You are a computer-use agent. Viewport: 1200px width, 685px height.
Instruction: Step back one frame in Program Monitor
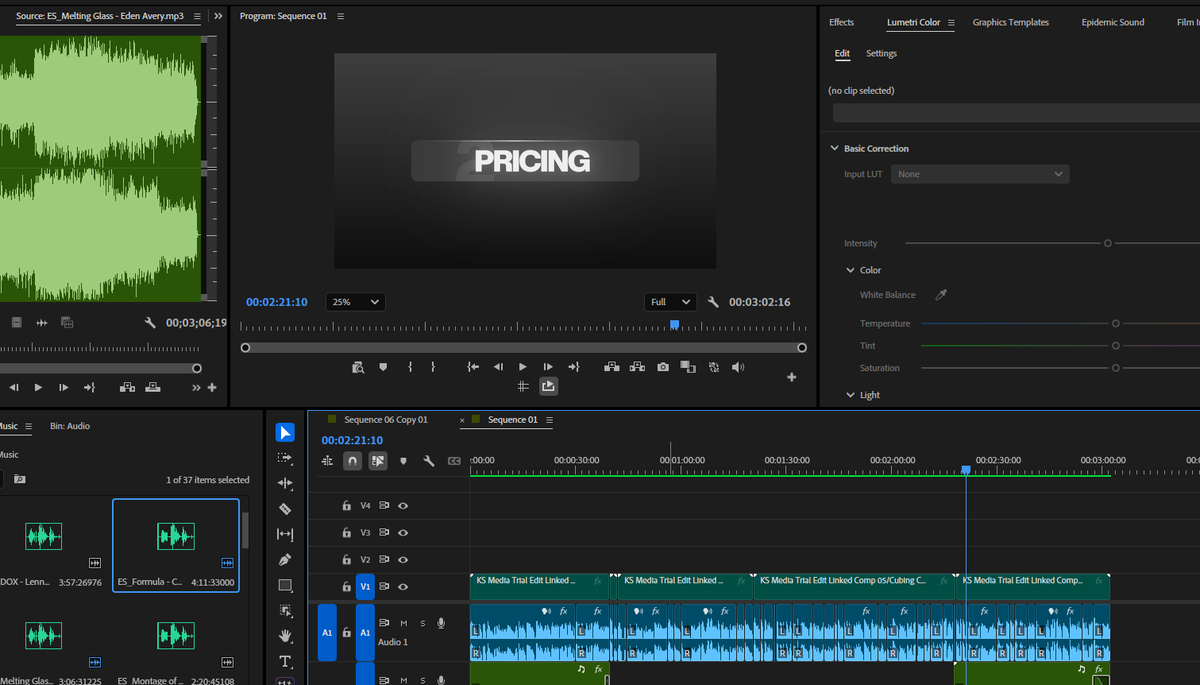coord(498,367)
